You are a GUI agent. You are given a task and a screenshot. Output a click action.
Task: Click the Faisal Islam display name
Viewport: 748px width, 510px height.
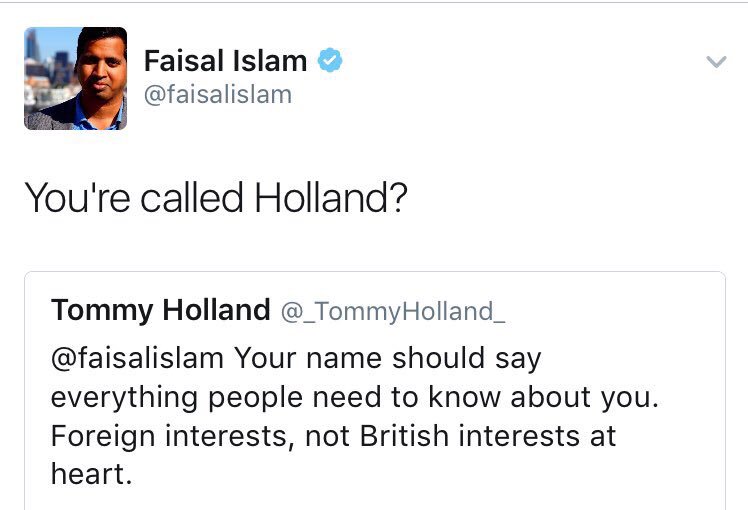pos(225,61)
